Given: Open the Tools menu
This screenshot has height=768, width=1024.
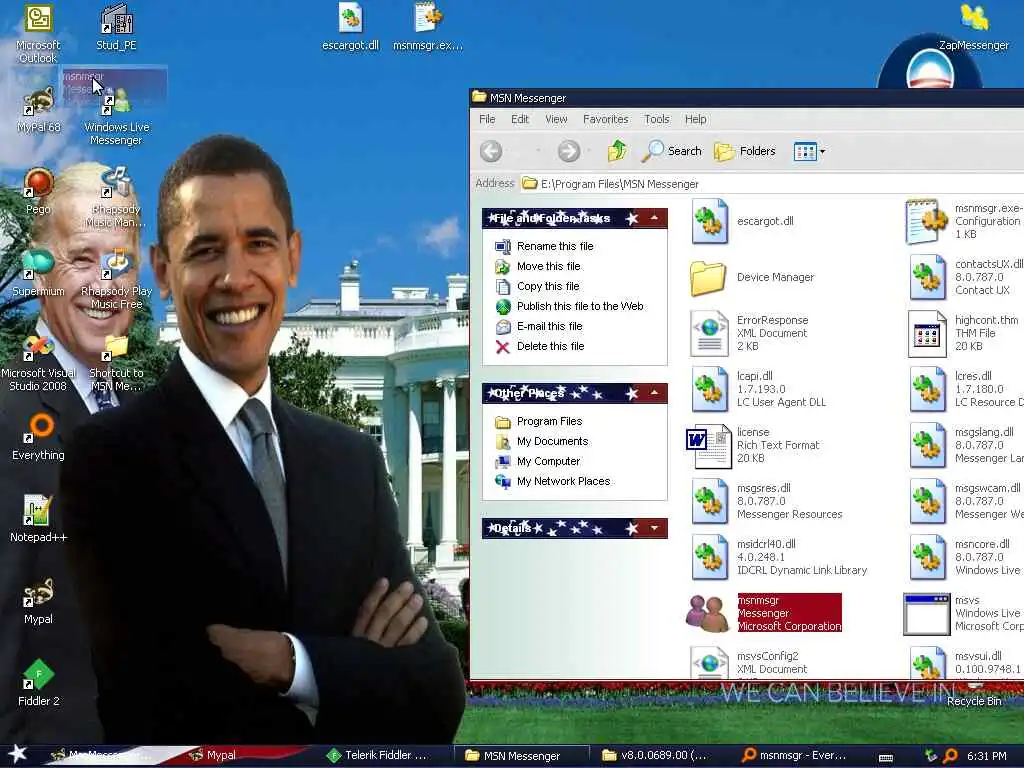Looking at the screenshot, I should click(656, 119).
